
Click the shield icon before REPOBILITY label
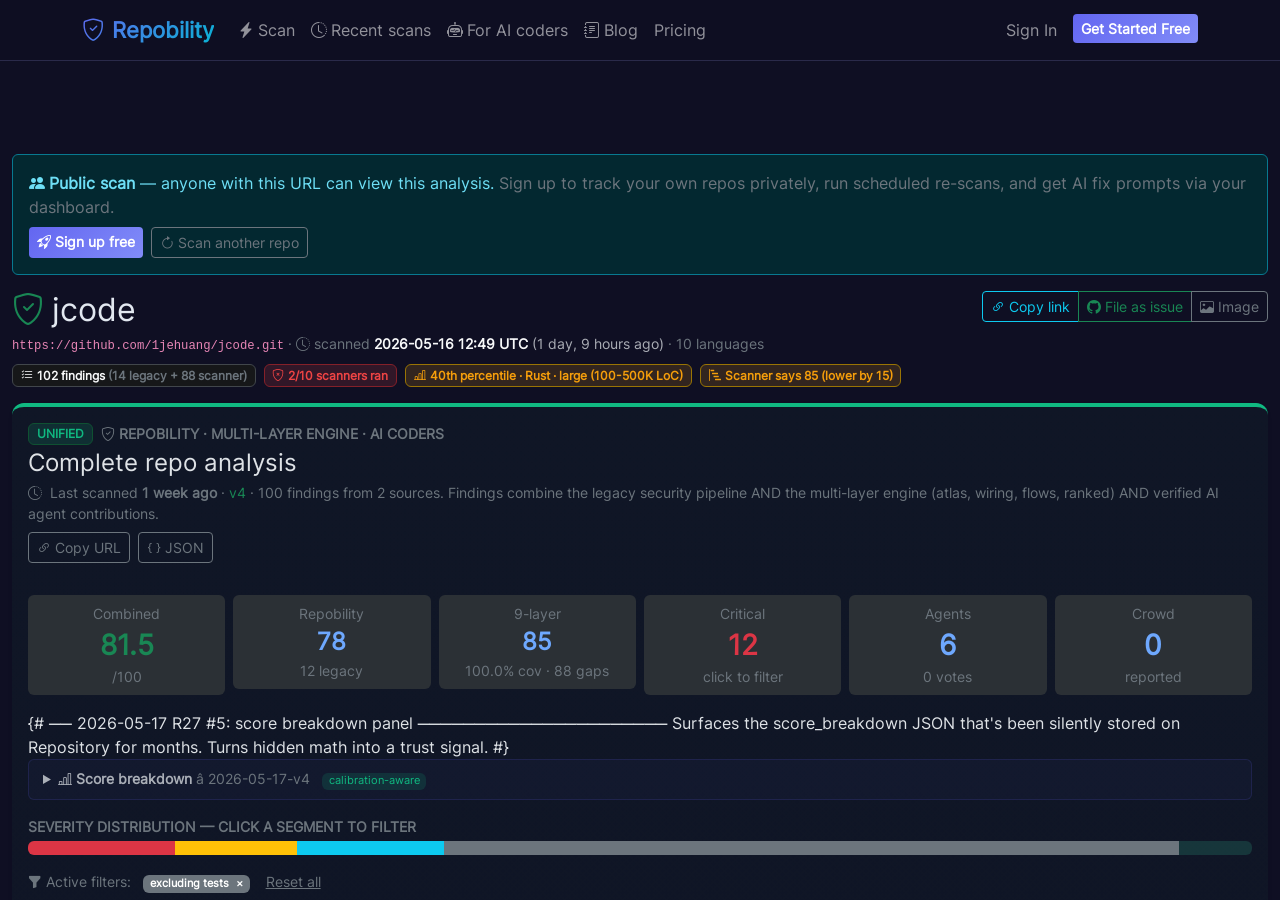tap(108, 434)
